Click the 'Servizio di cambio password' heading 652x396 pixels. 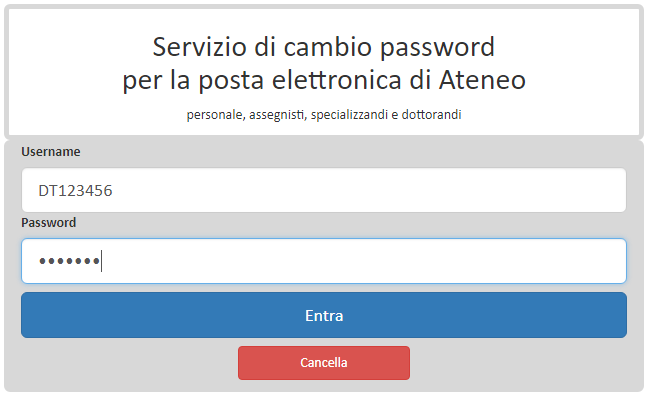point(324,47)
